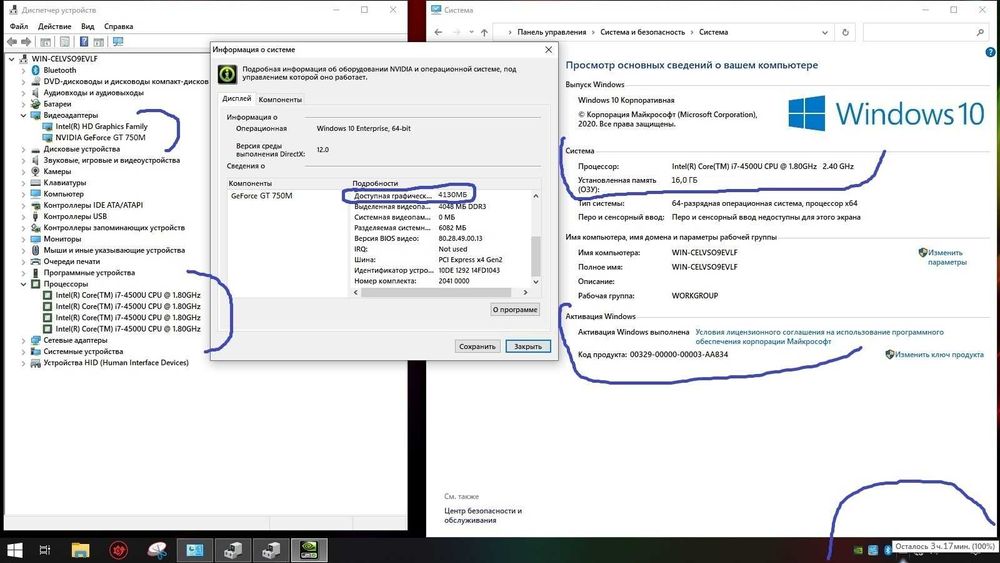Image resolution: width=1000 pixels, height=563 pixels.
Task: Click the Back arrow in System window
Action: click(x=438, y=32)
